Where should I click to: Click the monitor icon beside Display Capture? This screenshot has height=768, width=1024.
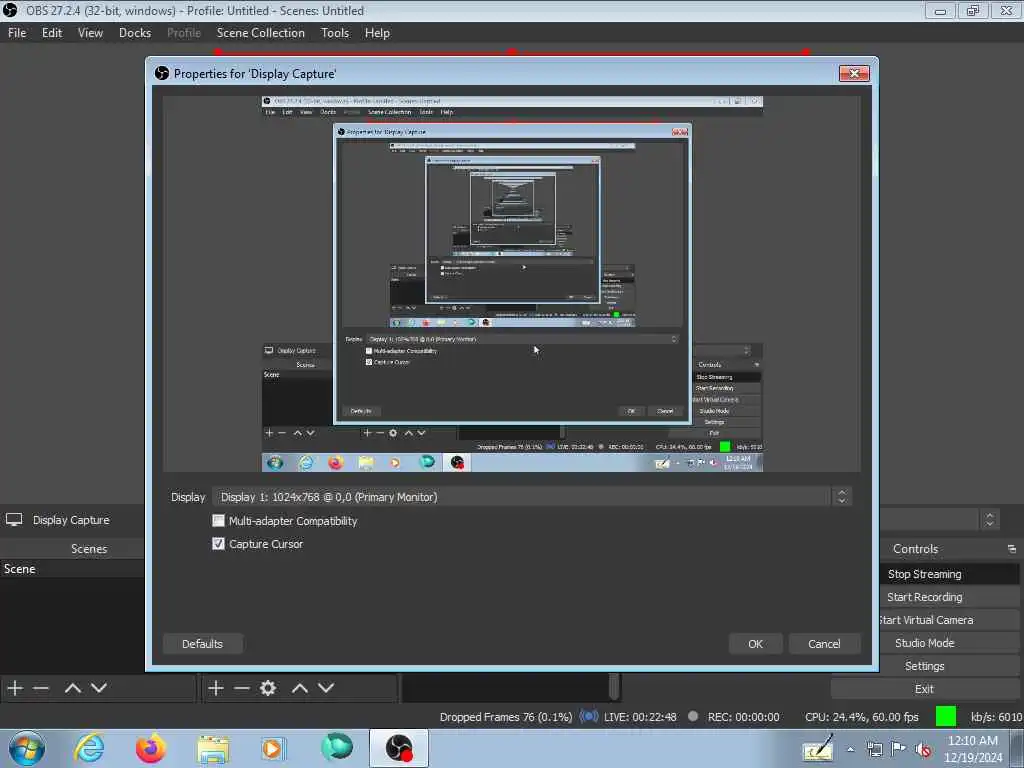14,520
